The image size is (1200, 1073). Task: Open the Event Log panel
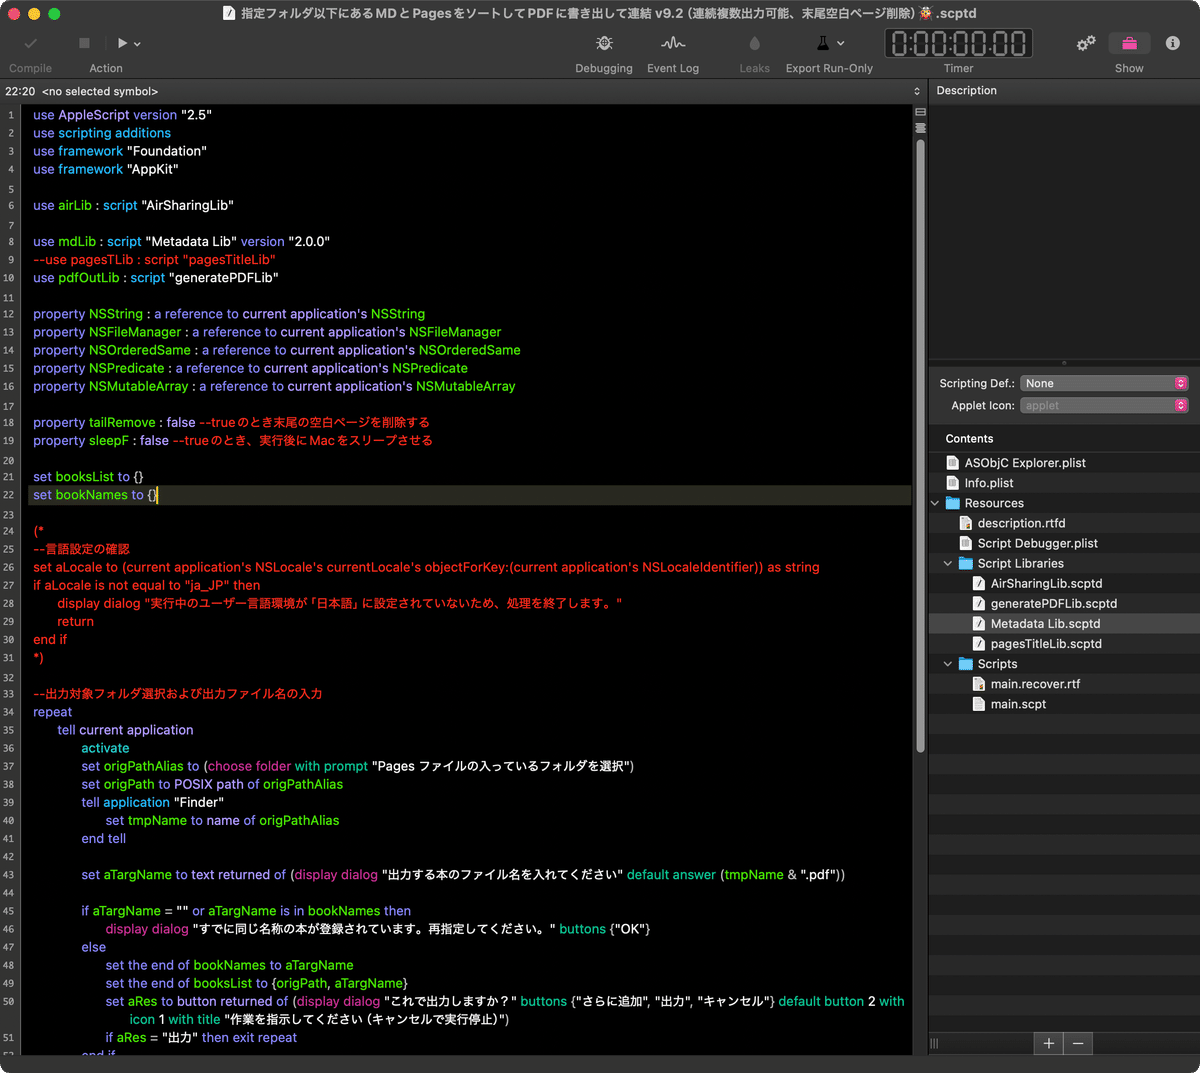[x=672, y=43]
